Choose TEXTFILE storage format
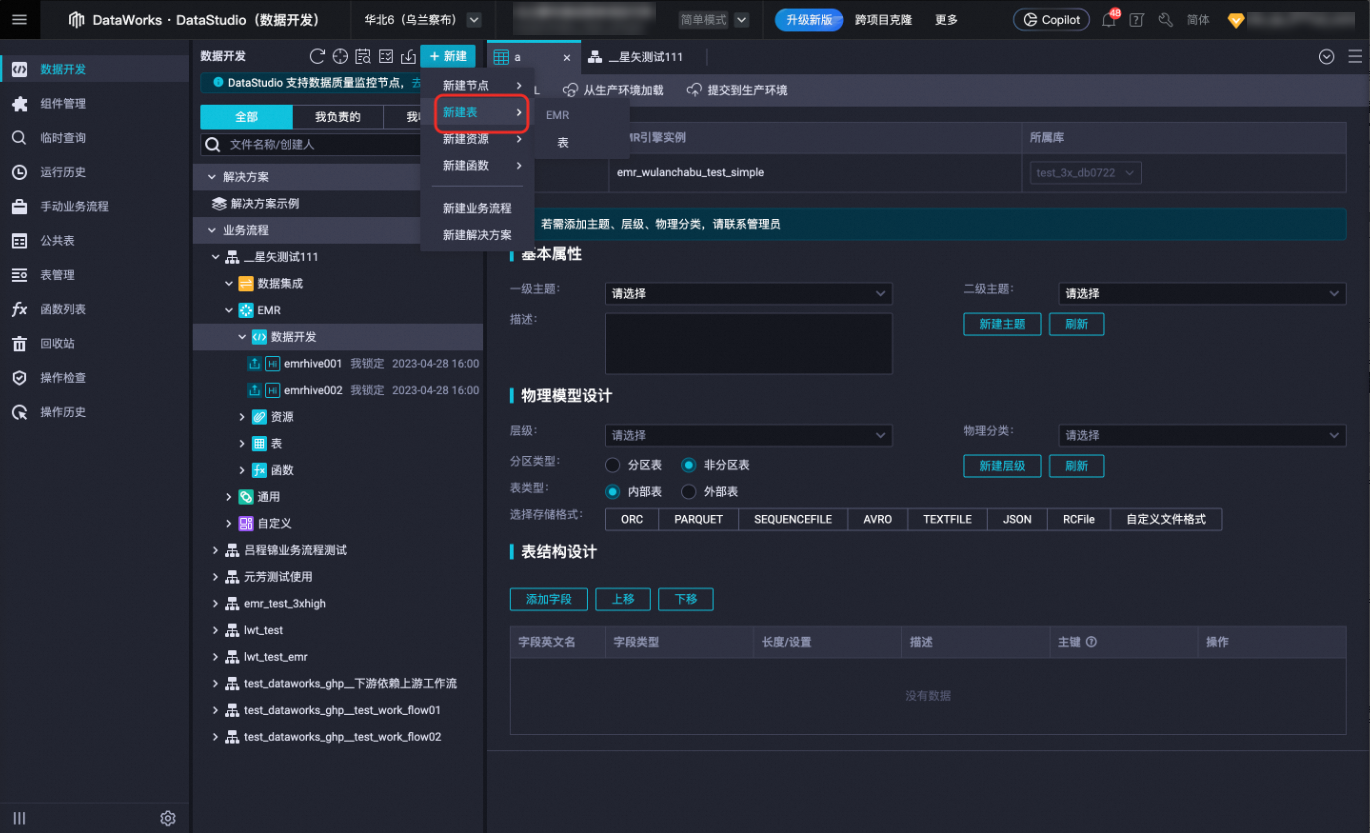The image size is (1370, 833). 947,519
